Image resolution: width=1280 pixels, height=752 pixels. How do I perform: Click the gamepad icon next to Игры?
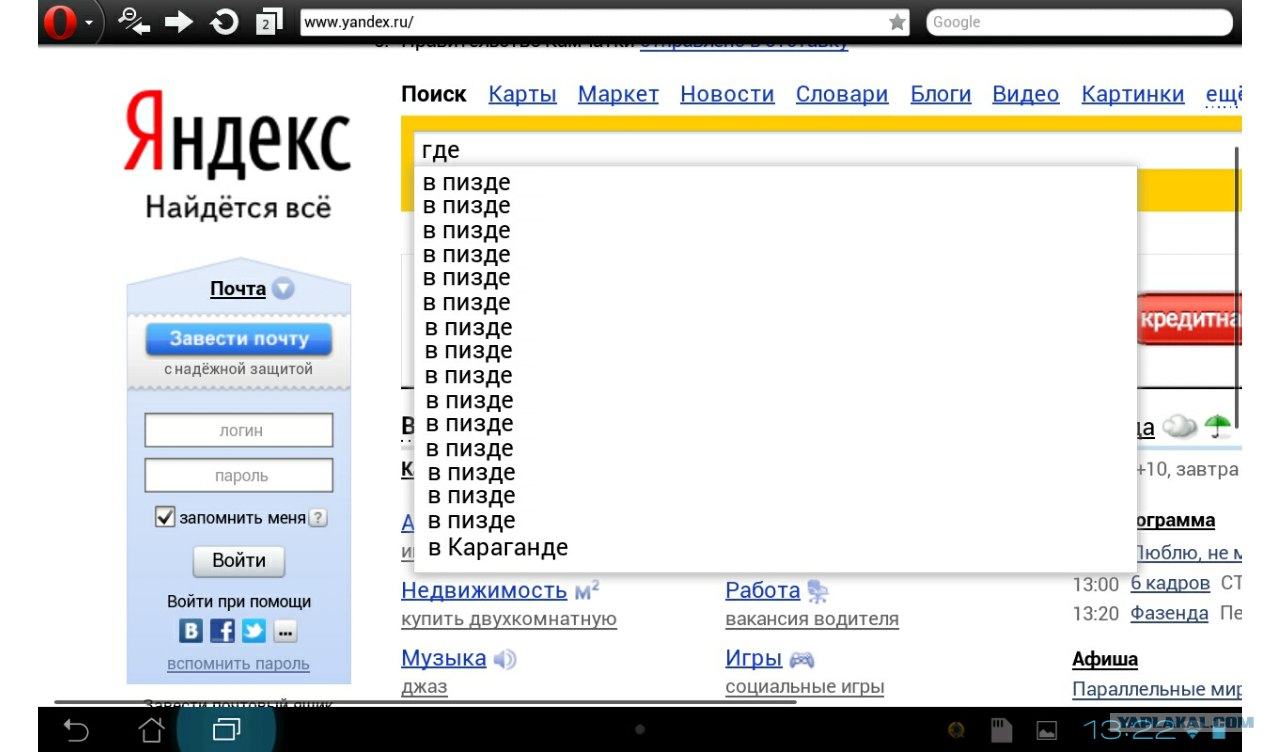[x=802, y=659]
